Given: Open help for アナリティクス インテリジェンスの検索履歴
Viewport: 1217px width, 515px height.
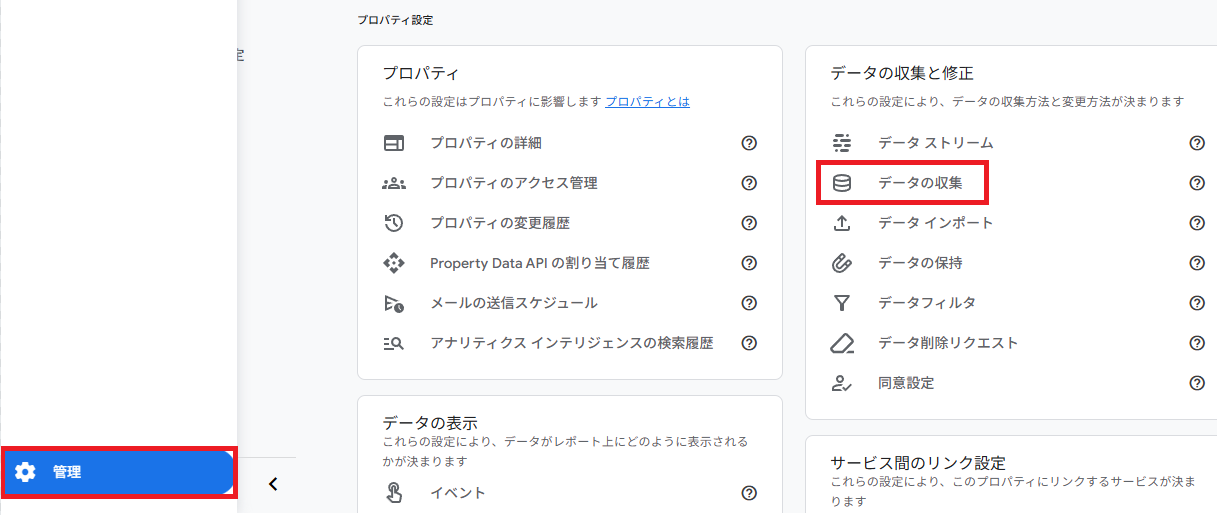Looking at the screenshot, I should pos(749,343).
